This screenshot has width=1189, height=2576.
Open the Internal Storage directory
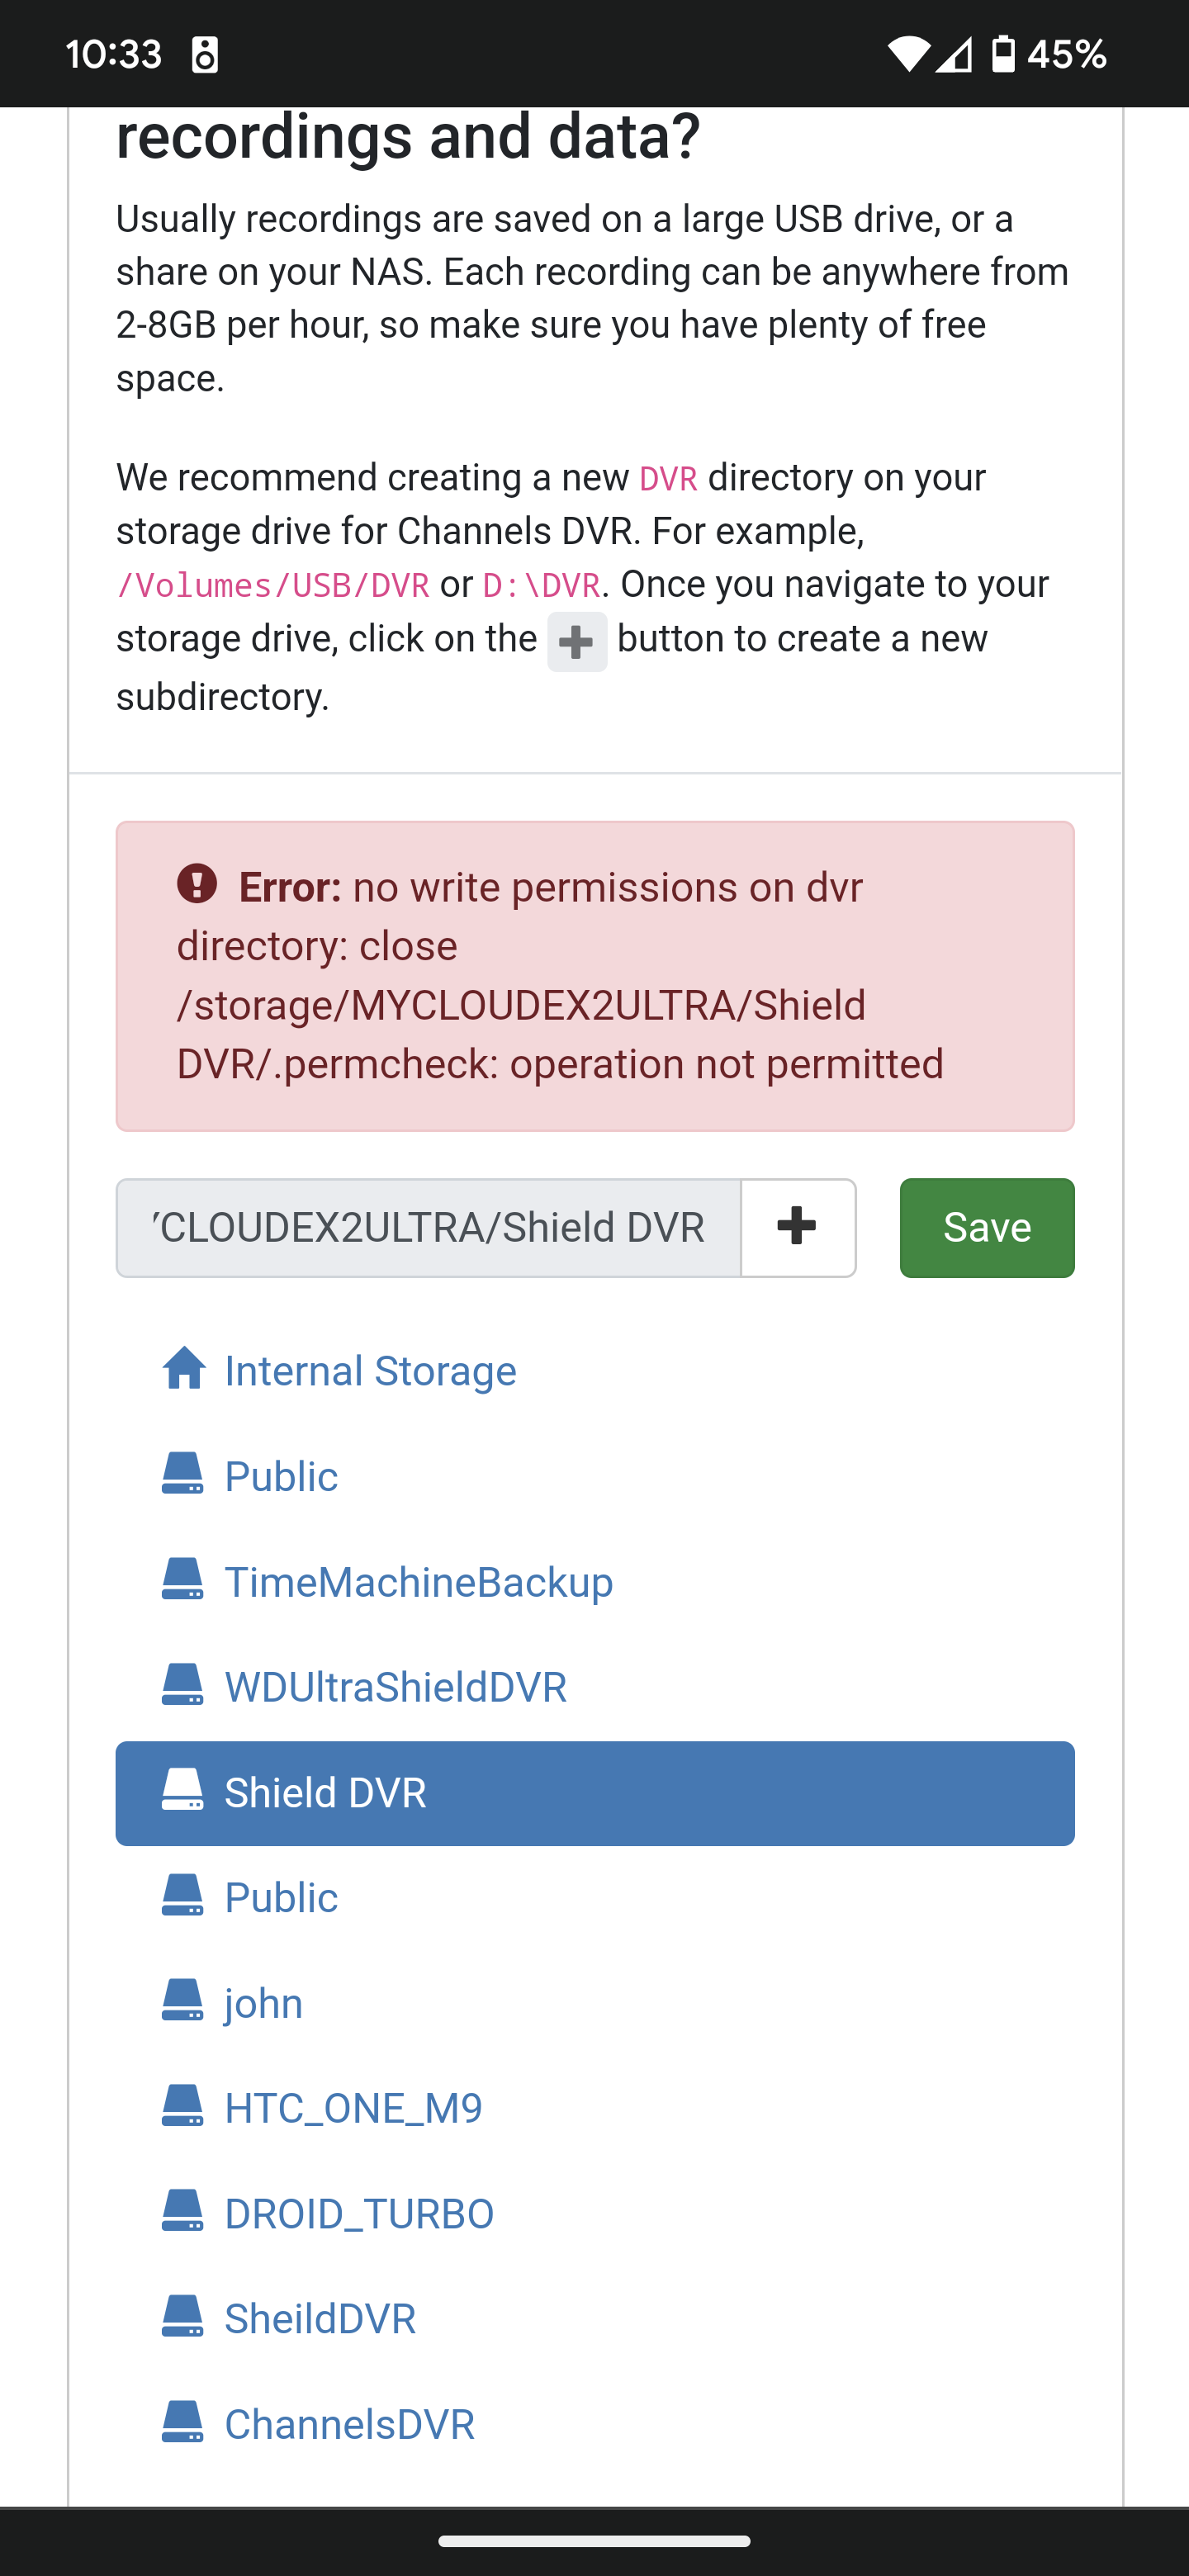(x=370, y=1370)
